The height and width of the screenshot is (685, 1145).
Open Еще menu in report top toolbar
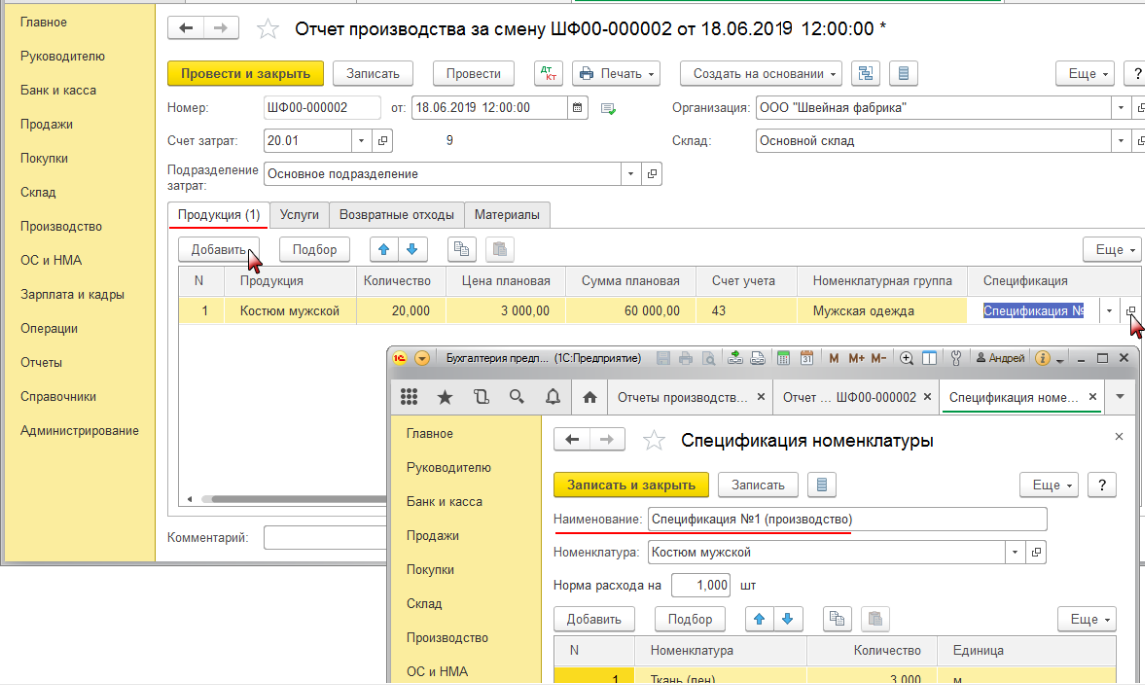pos(1085,74)
